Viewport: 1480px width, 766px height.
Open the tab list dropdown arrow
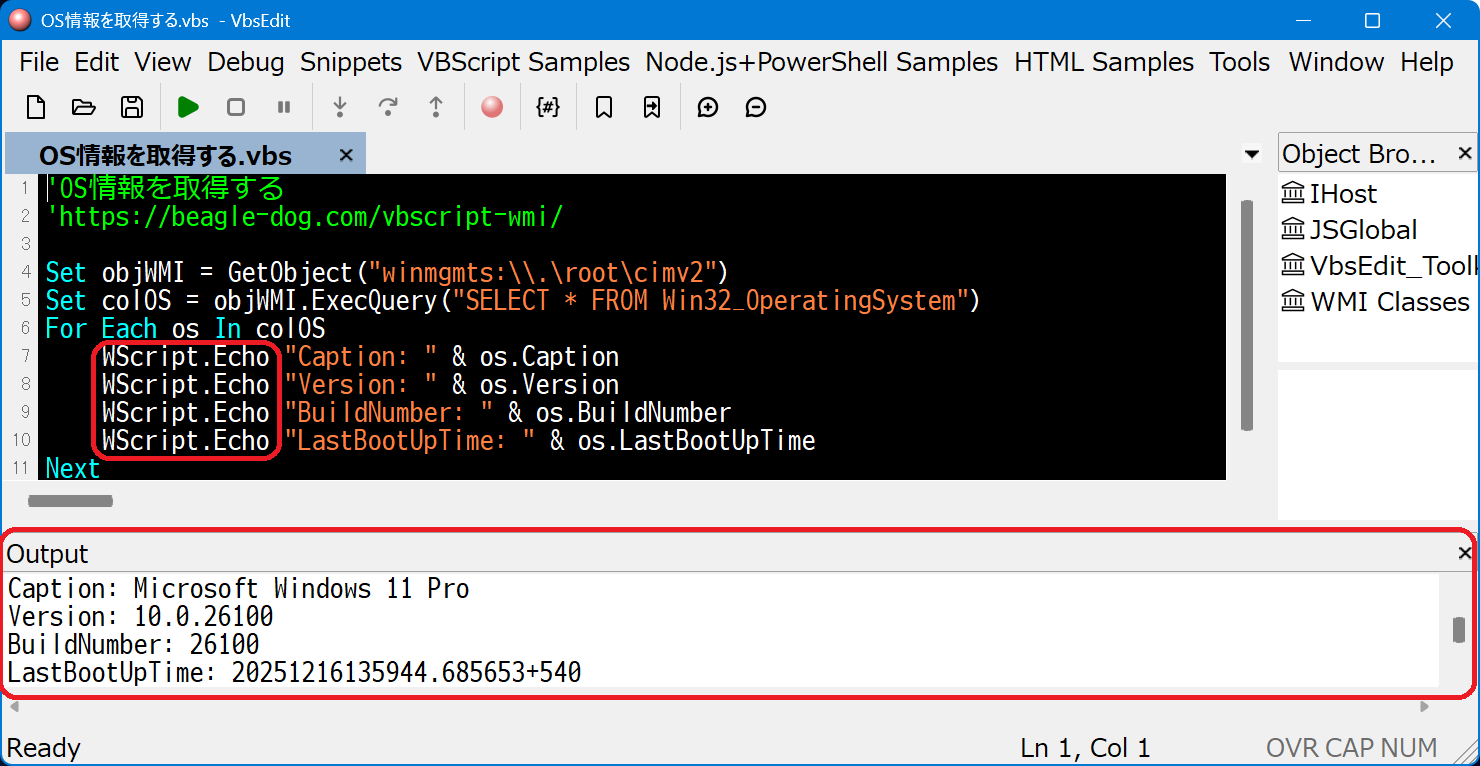click(x=1251, y=154)
